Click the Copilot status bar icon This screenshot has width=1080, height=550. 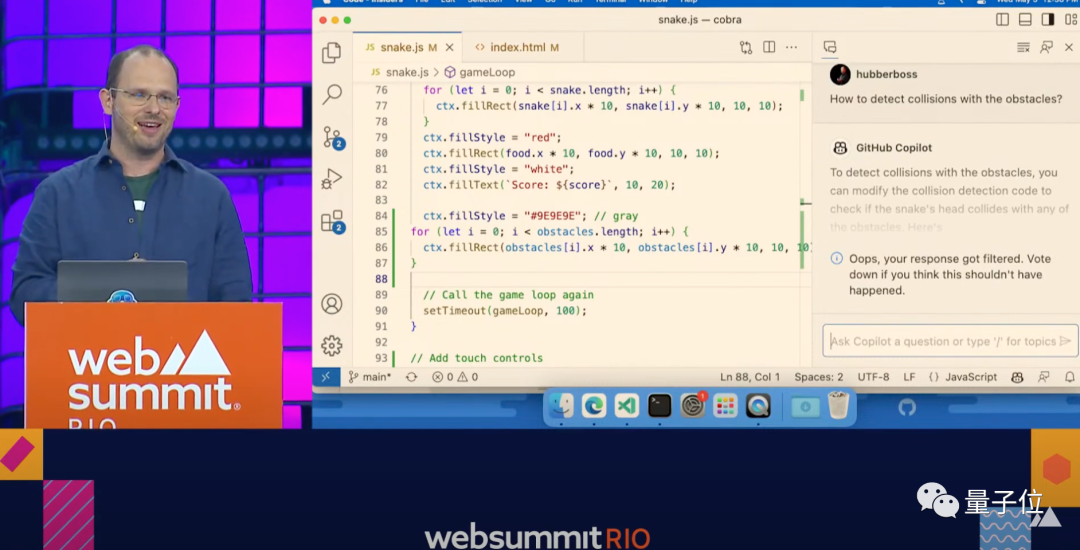click(x=1017, y=377)
